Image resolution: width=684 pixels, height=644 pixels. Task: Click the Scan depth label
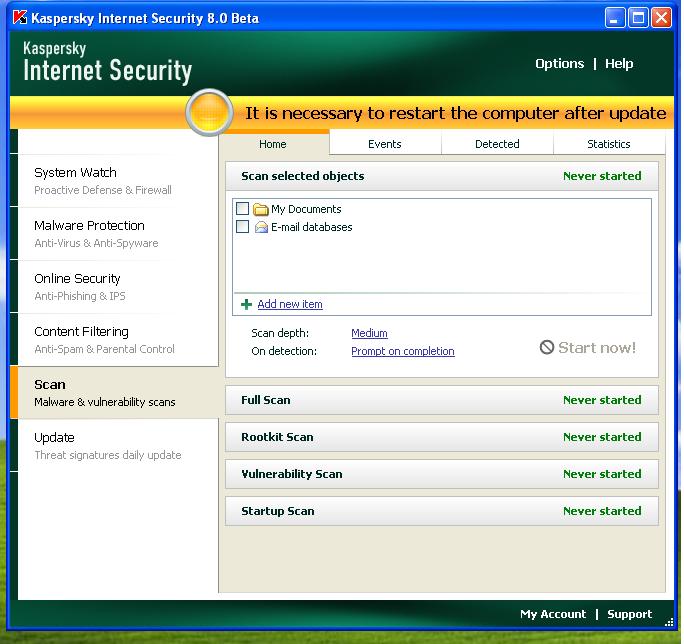(x=280, y=333)
